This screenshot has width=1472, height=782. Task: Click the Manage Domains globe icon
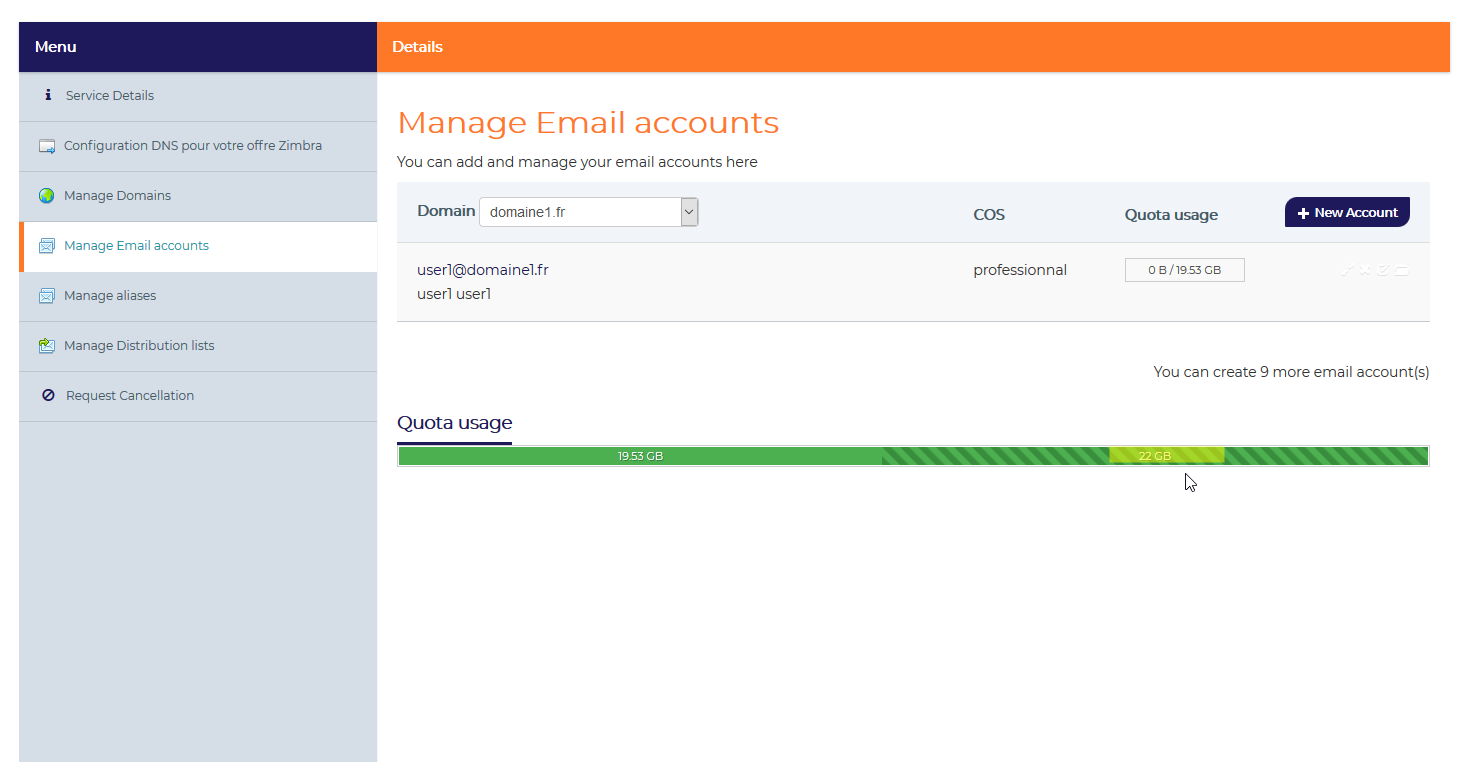[47, 196]
